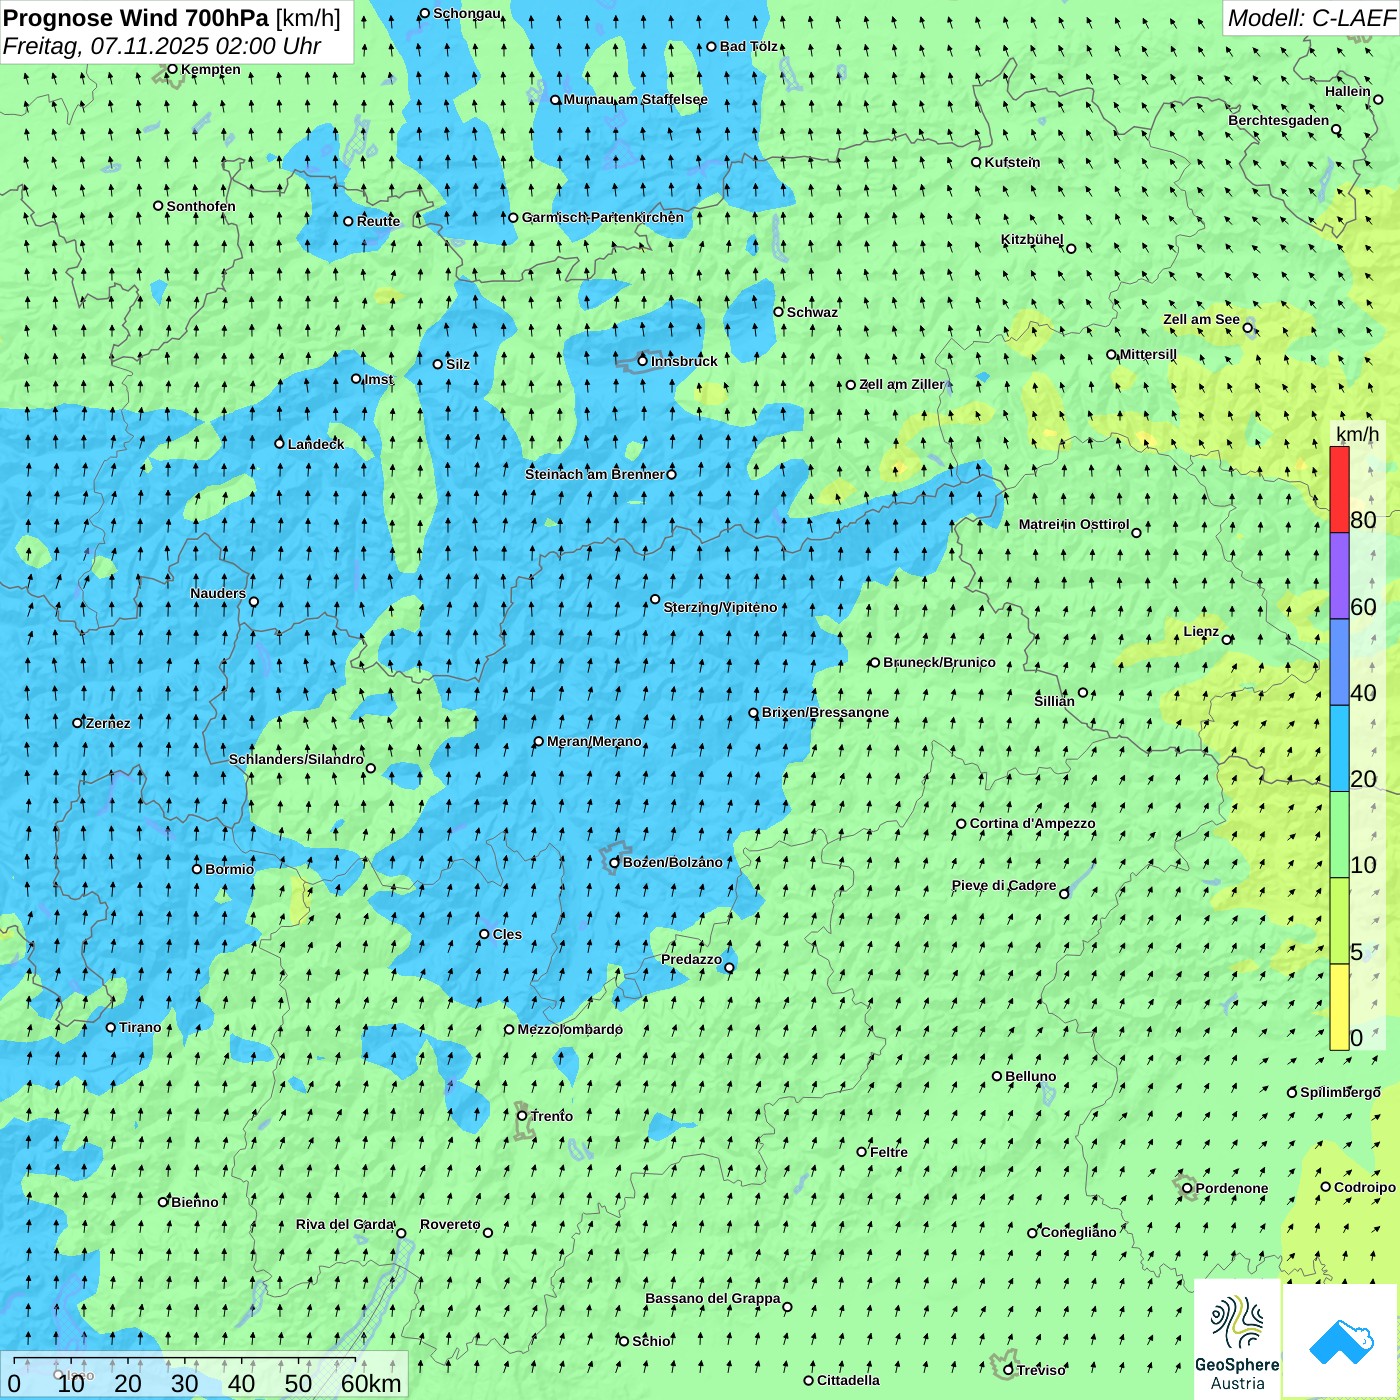Click the Kufstein location marker
This screenshot has height=1400, width=1400.
click(977, 162)
